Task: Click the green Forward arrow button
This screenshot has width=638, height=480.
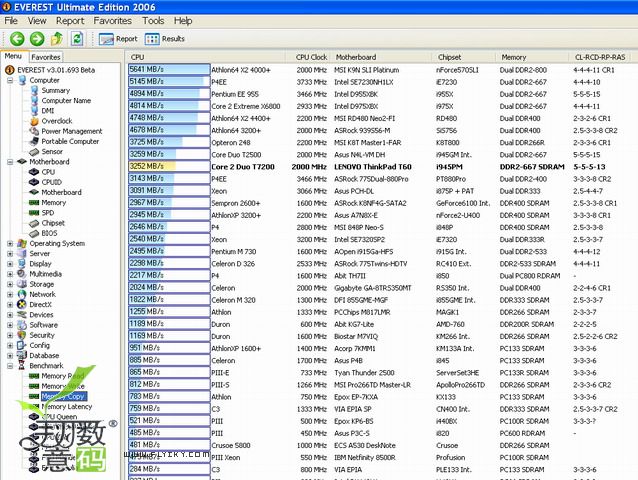Action: [x=37, y=39]
